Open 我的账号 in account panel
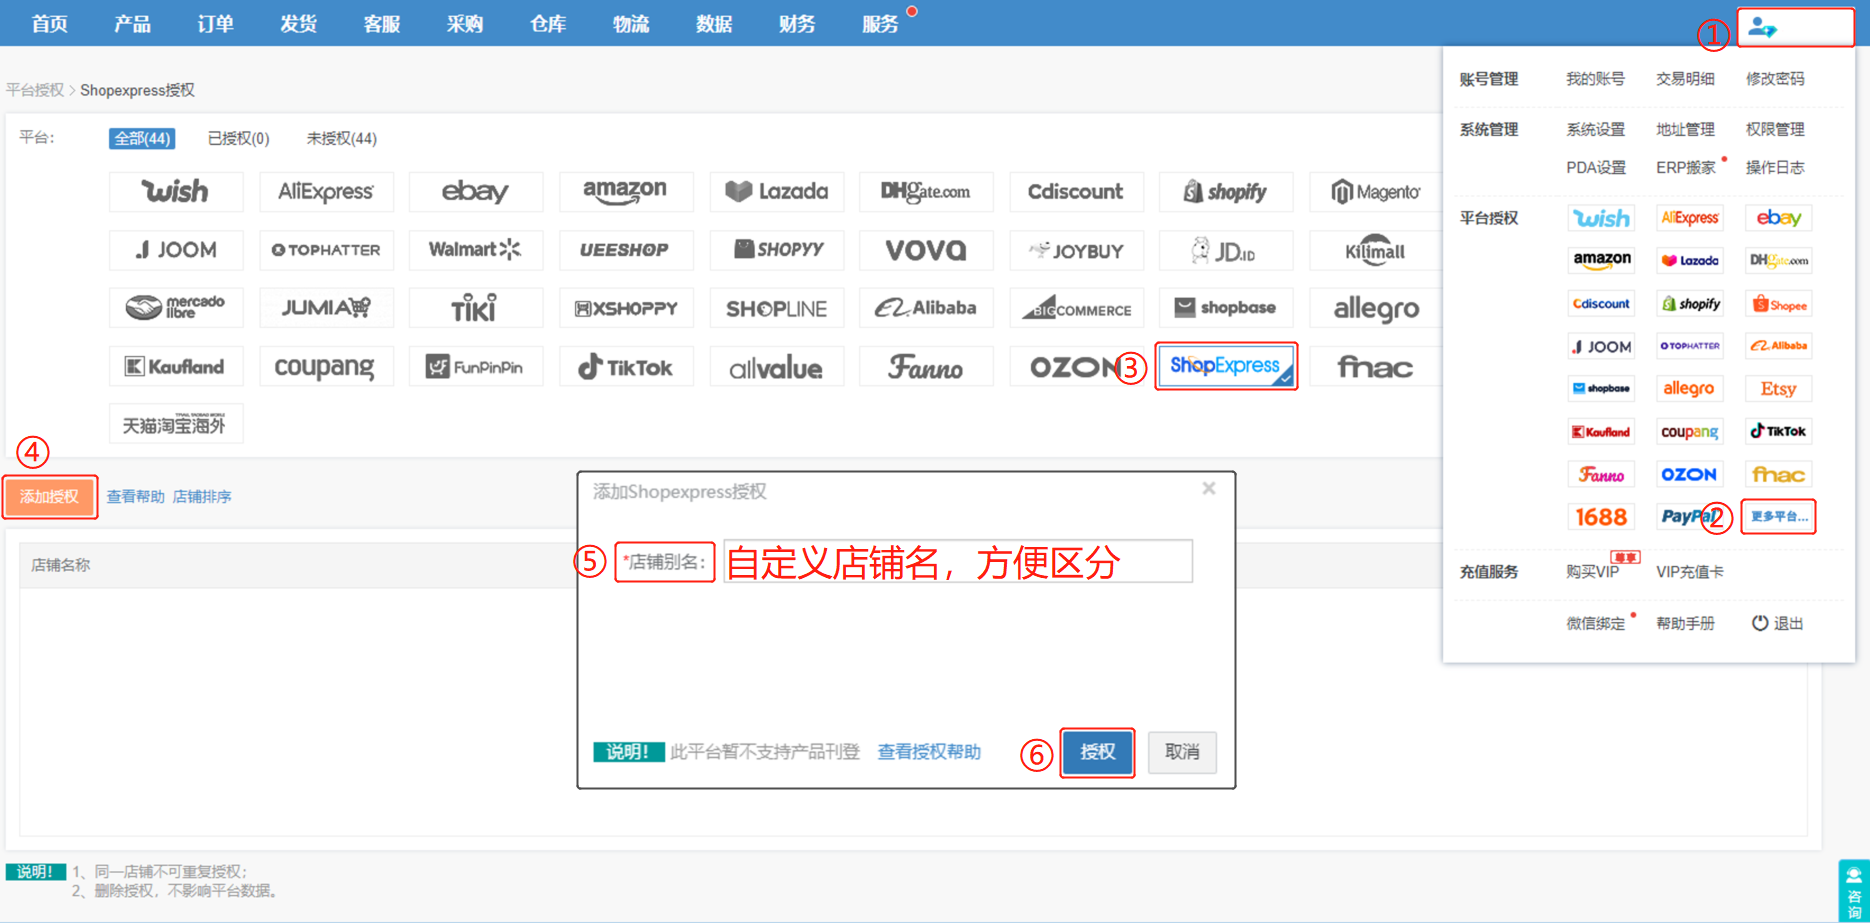1870x923 pixels. point(1595,79)
